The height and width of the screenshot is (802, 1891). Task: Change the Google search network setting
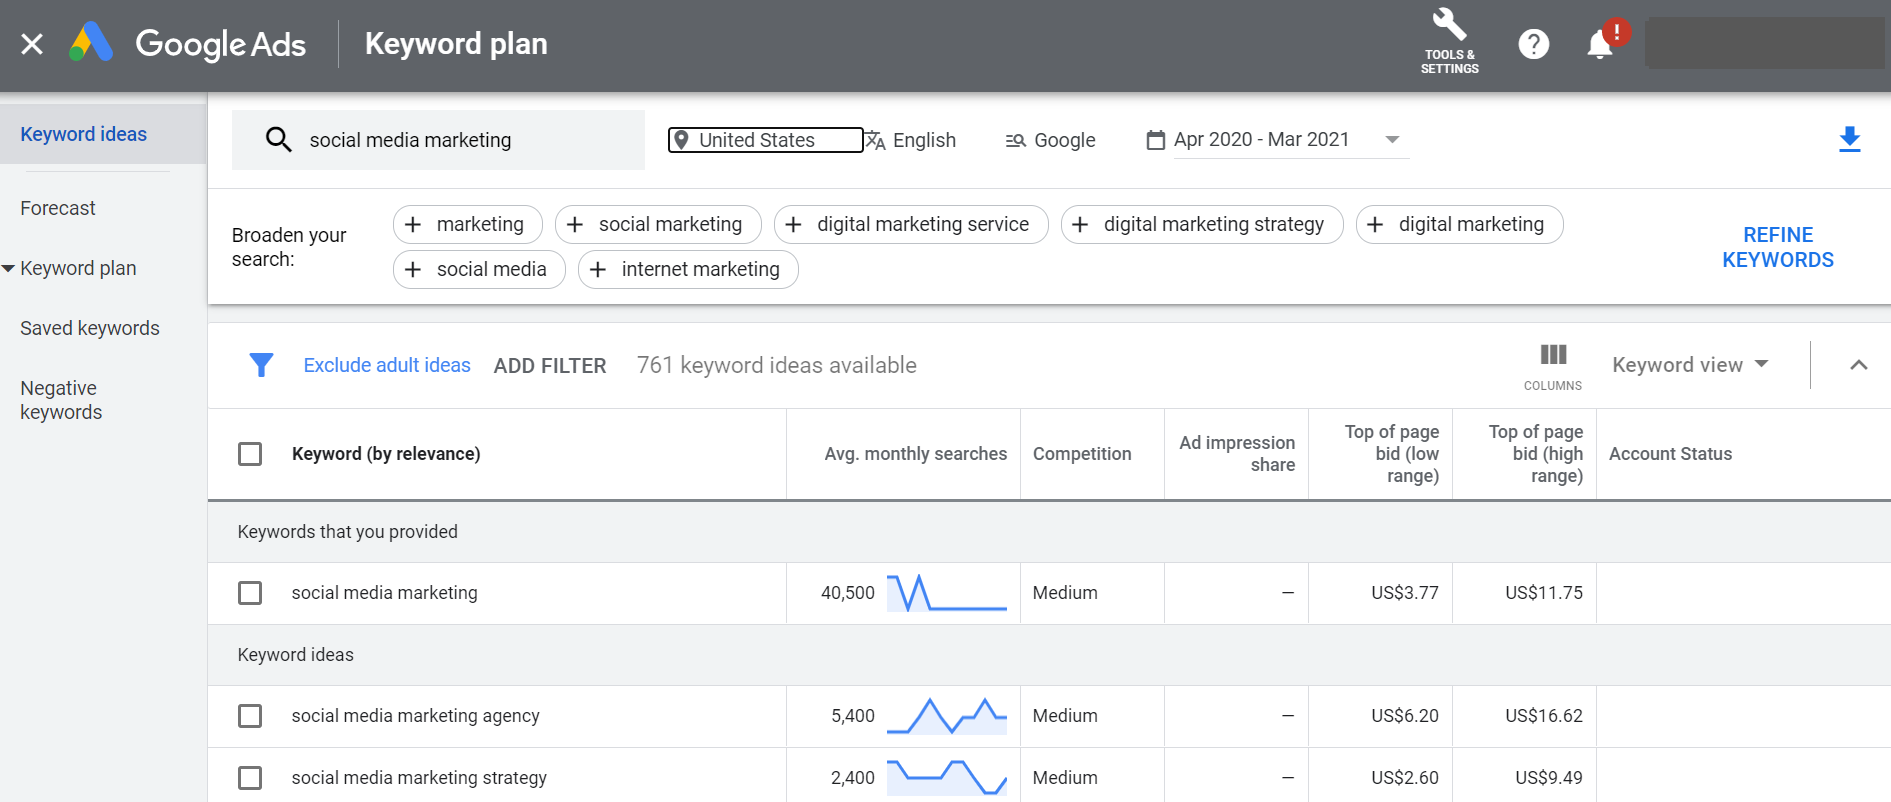pyautogui.click(x=1050, y=140)
